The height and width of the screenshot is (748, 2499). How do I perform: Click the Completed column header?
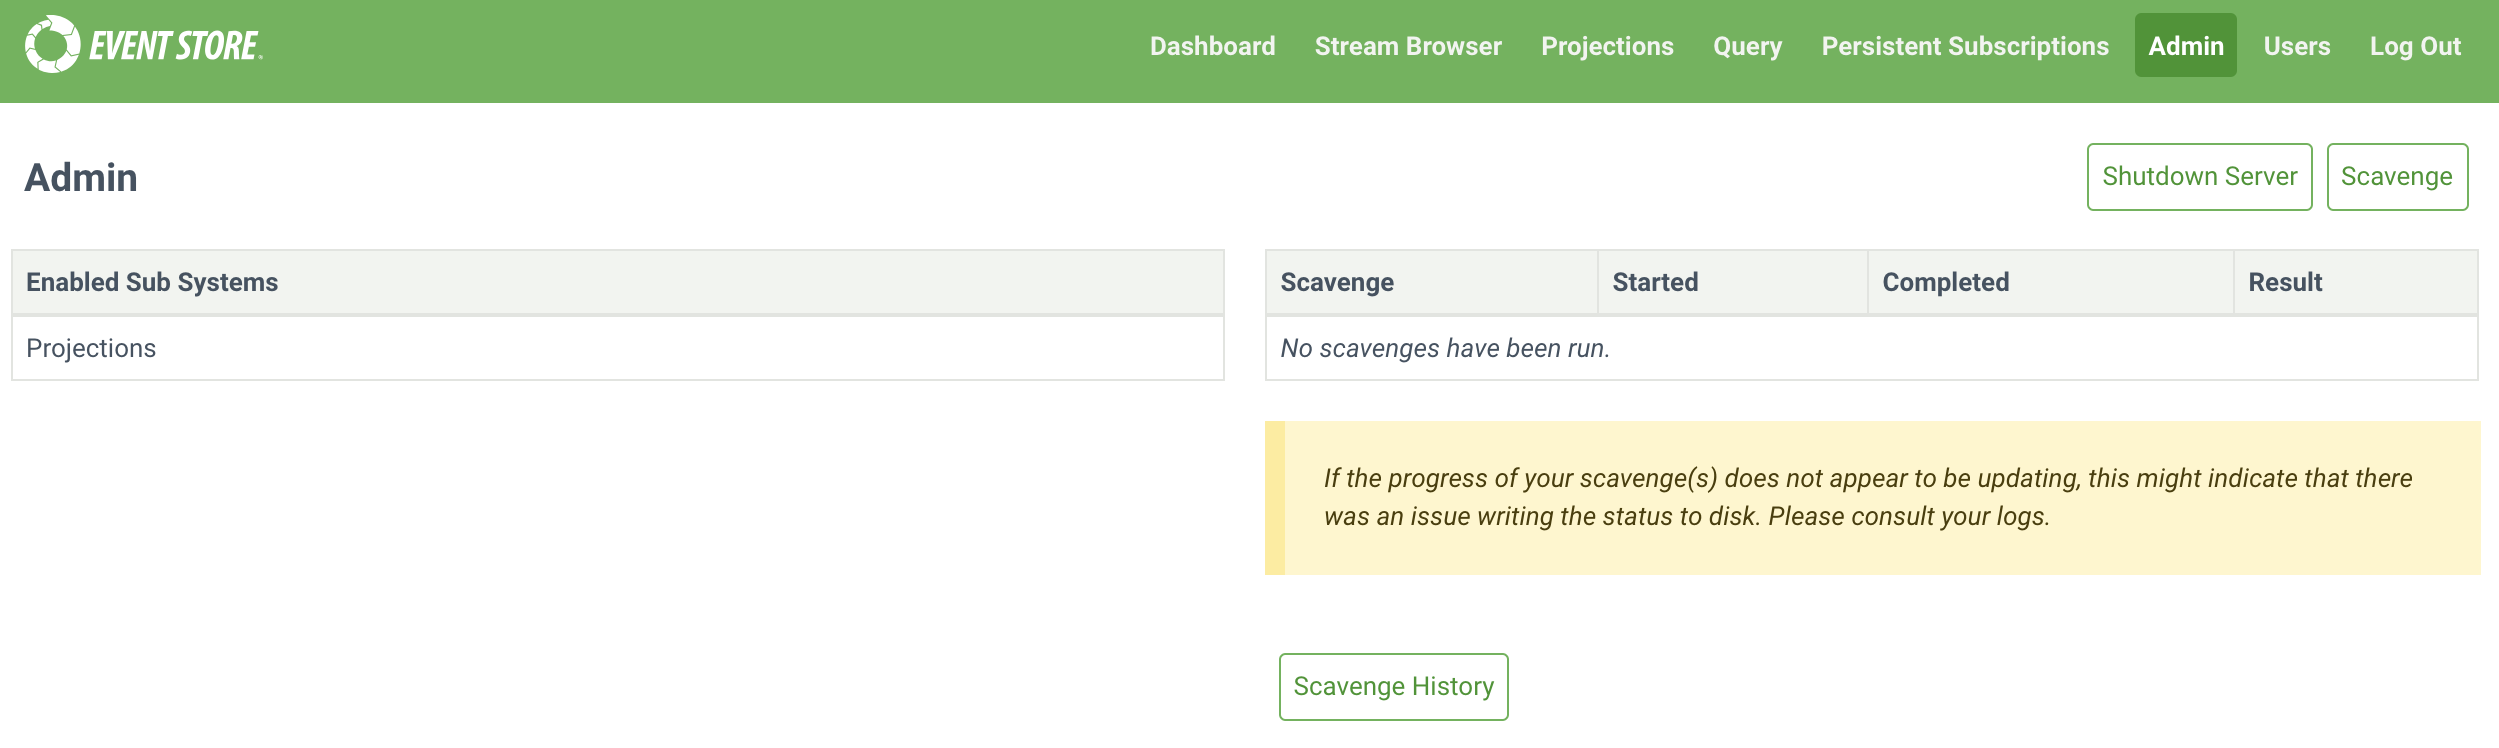pyautogui.click(x=1945, y=282)
